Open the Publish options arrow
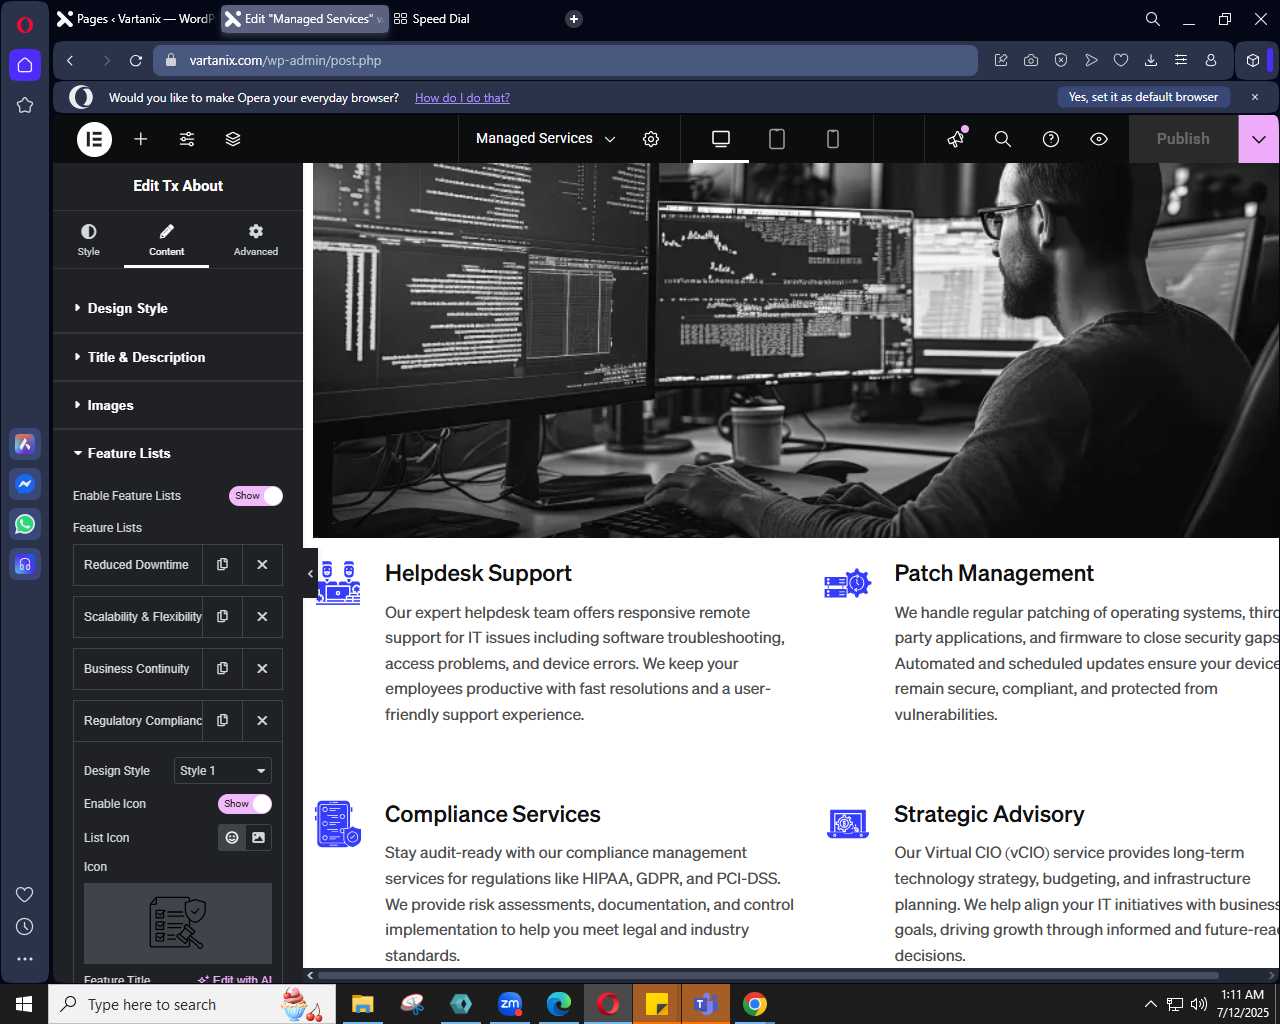 [1258, 139]
